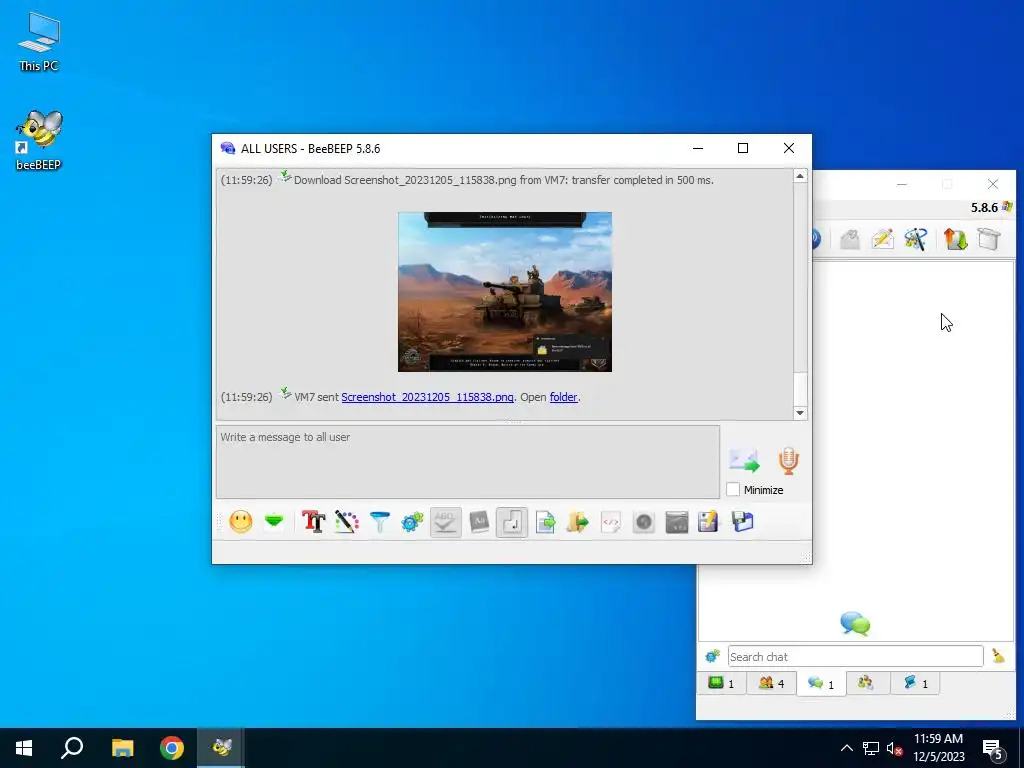Switch to the groups tab with no count

[868, 683]
